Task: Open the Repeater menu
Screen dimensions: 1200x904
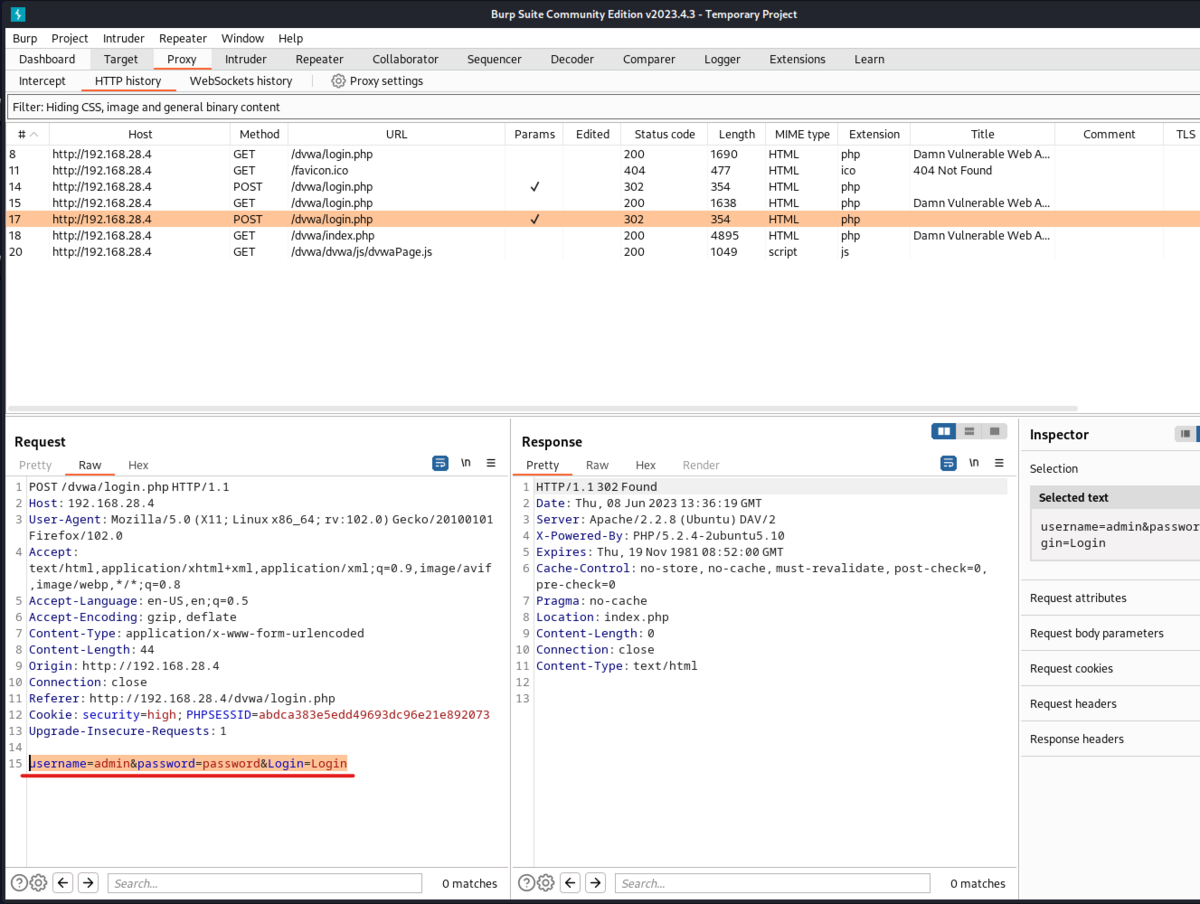Action: tap(183, 38)
